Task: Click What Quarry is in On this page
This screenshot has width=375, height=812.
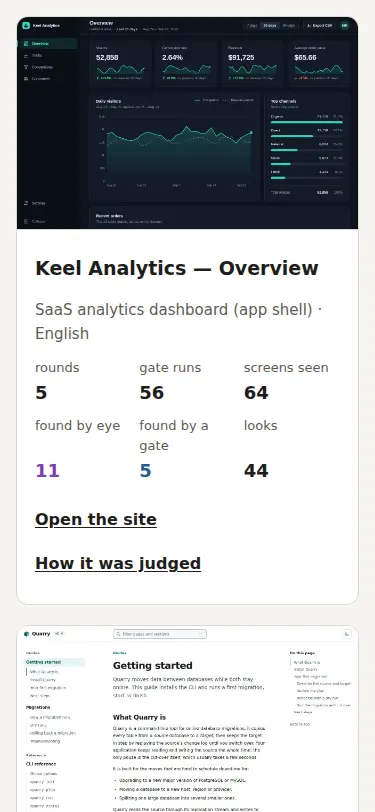Action: 307,662
